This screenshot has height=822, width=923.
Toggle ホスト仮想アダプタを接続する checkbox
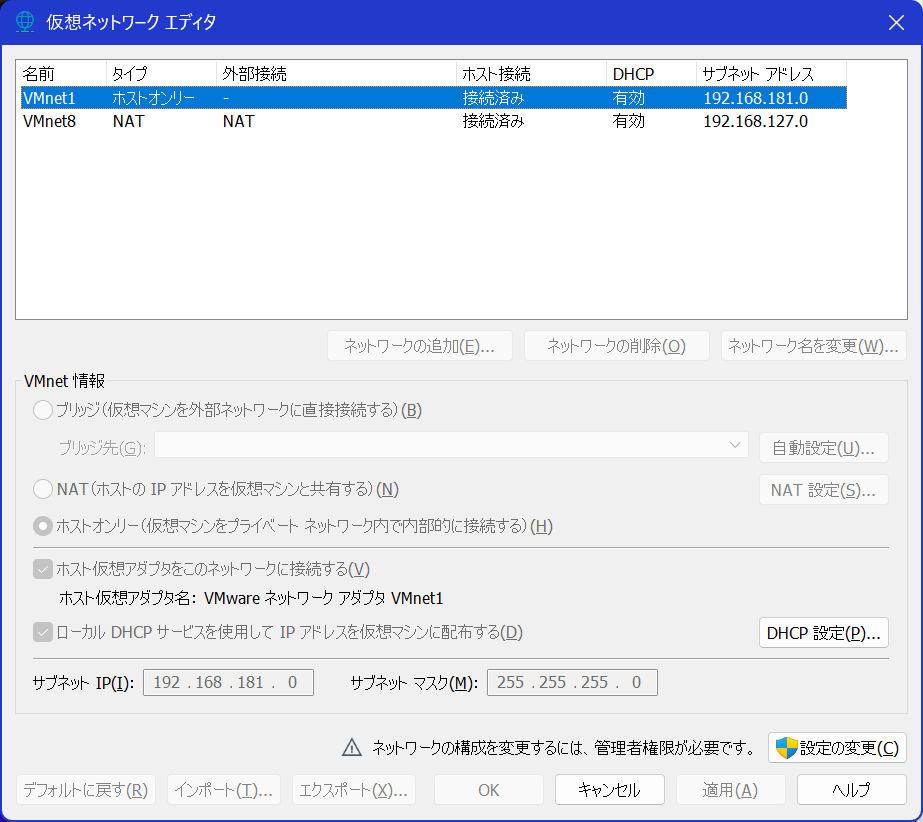pos(43,569)
